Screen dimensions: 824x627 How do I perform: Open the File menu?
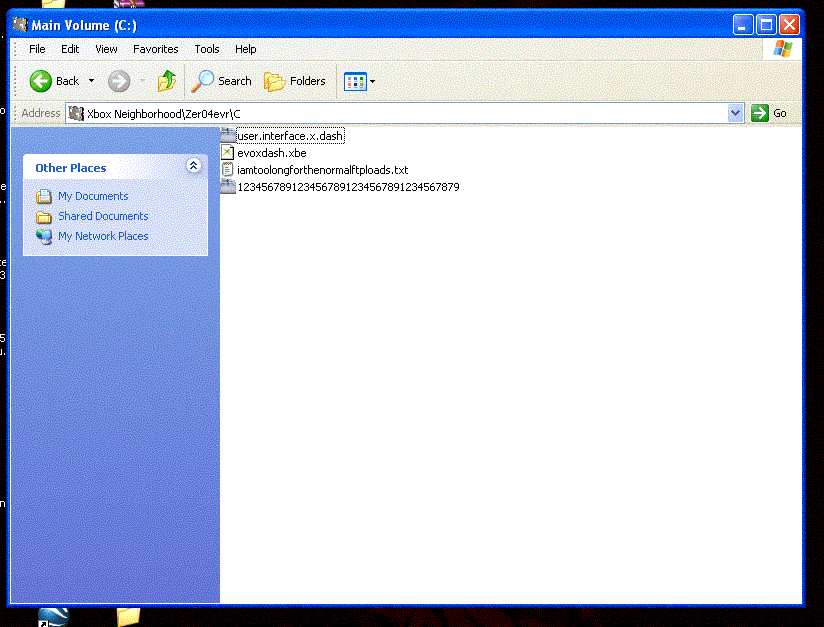click(37, 49)
